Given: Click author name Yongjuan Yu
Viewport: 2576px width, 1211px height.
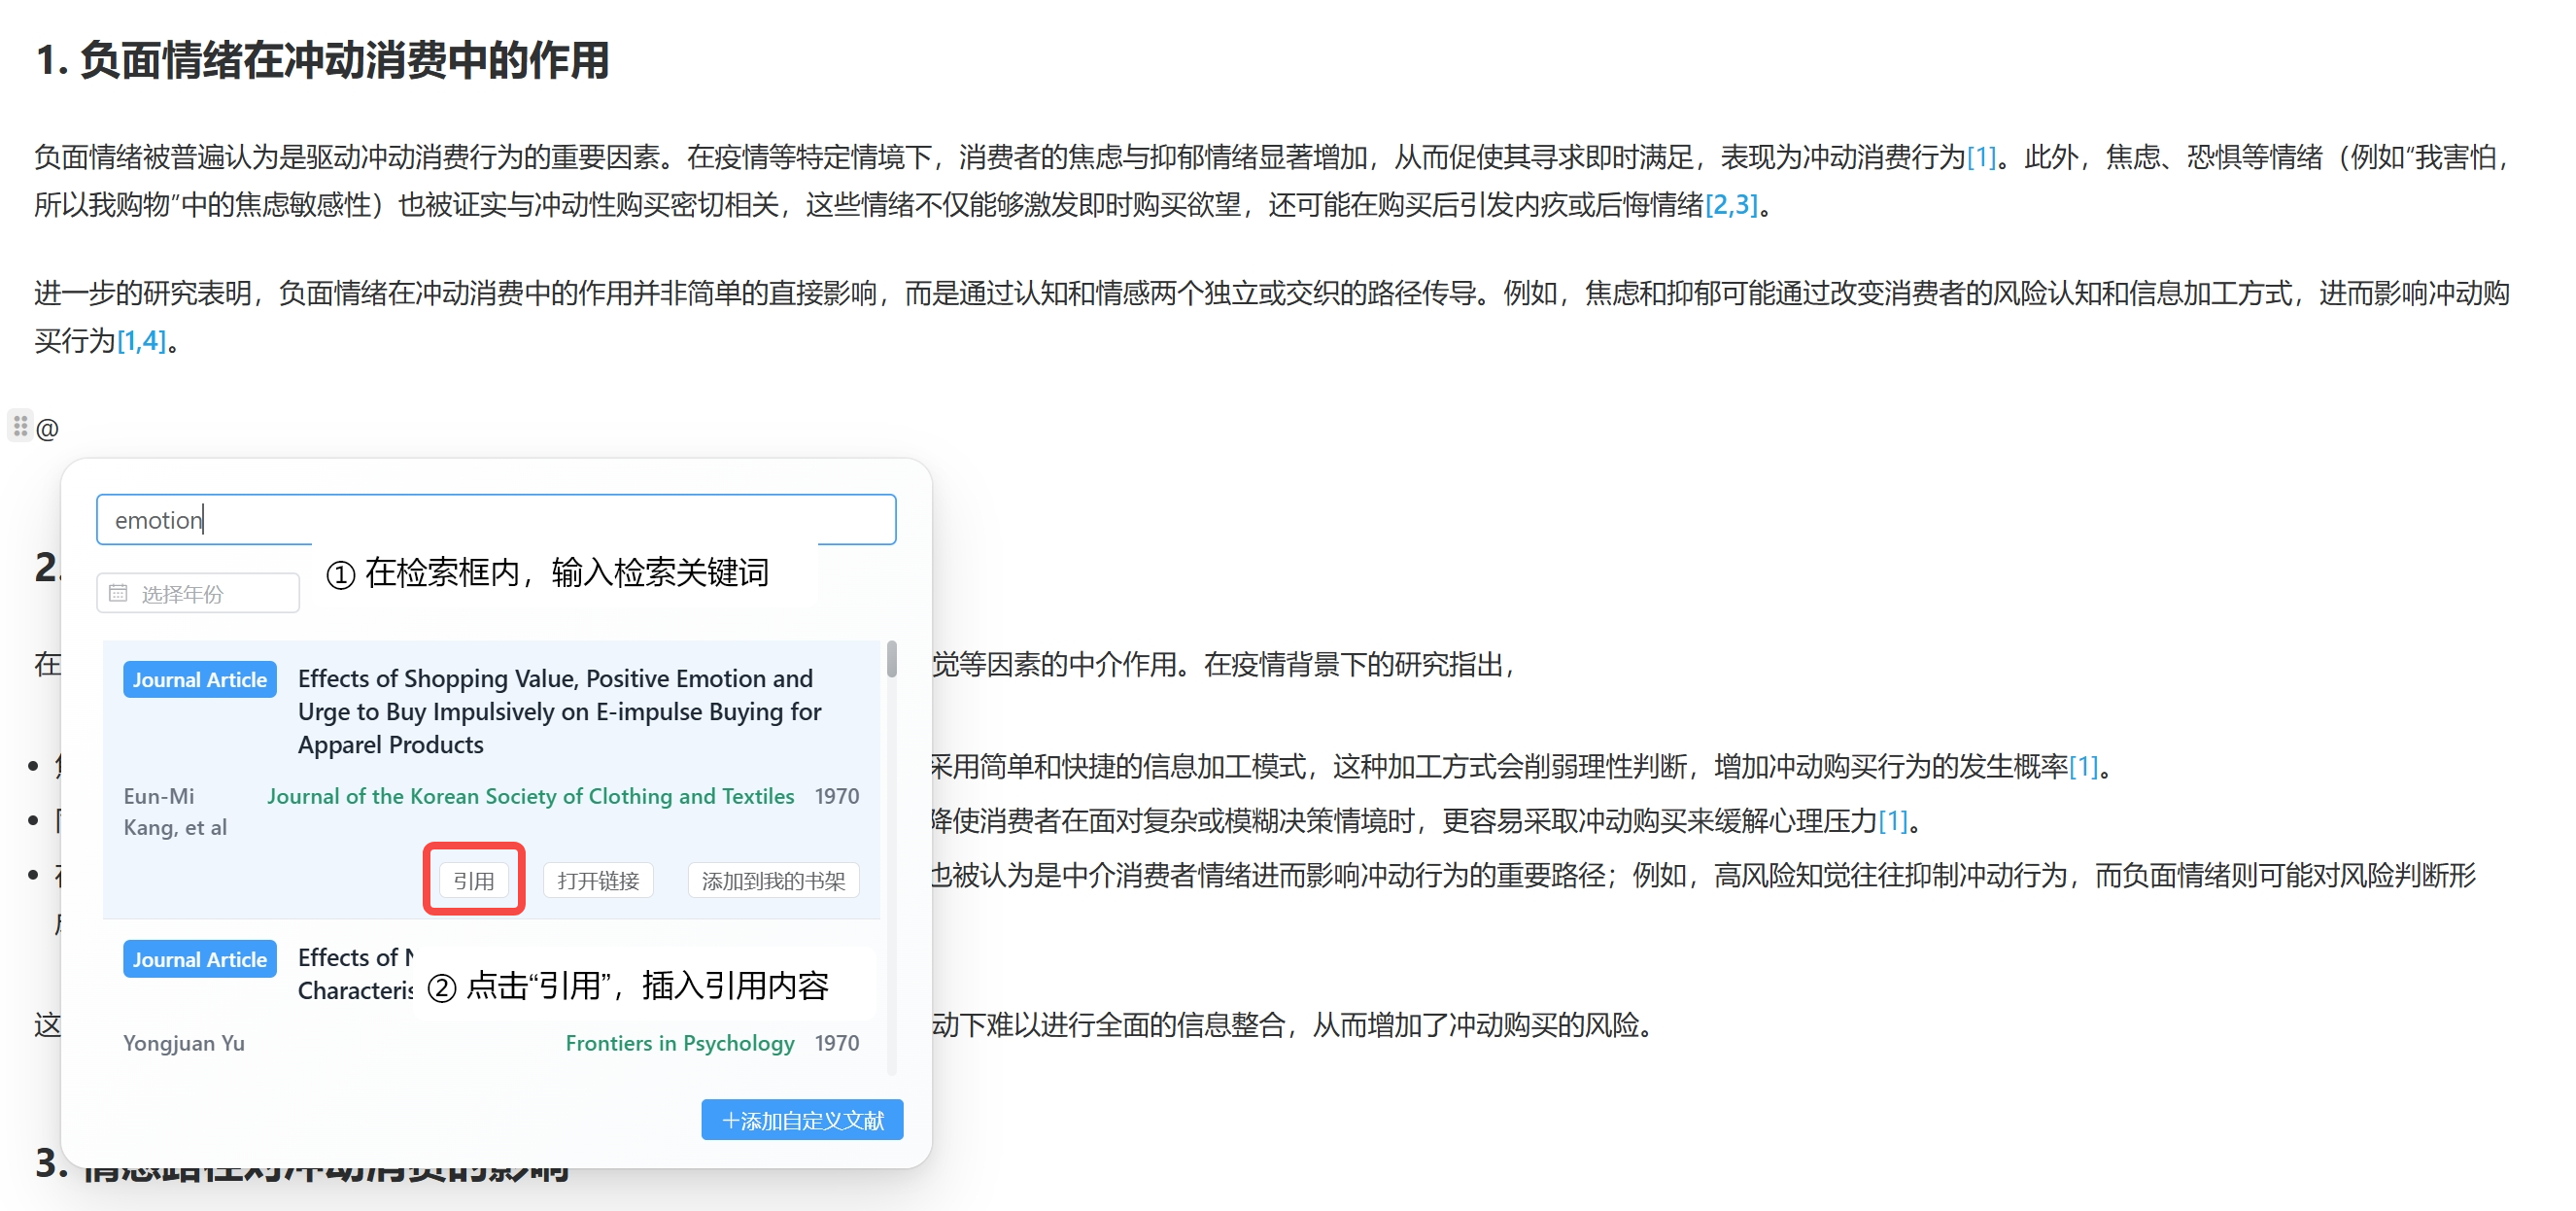Looking at the screenshot, I should [x=184, y=1043].
